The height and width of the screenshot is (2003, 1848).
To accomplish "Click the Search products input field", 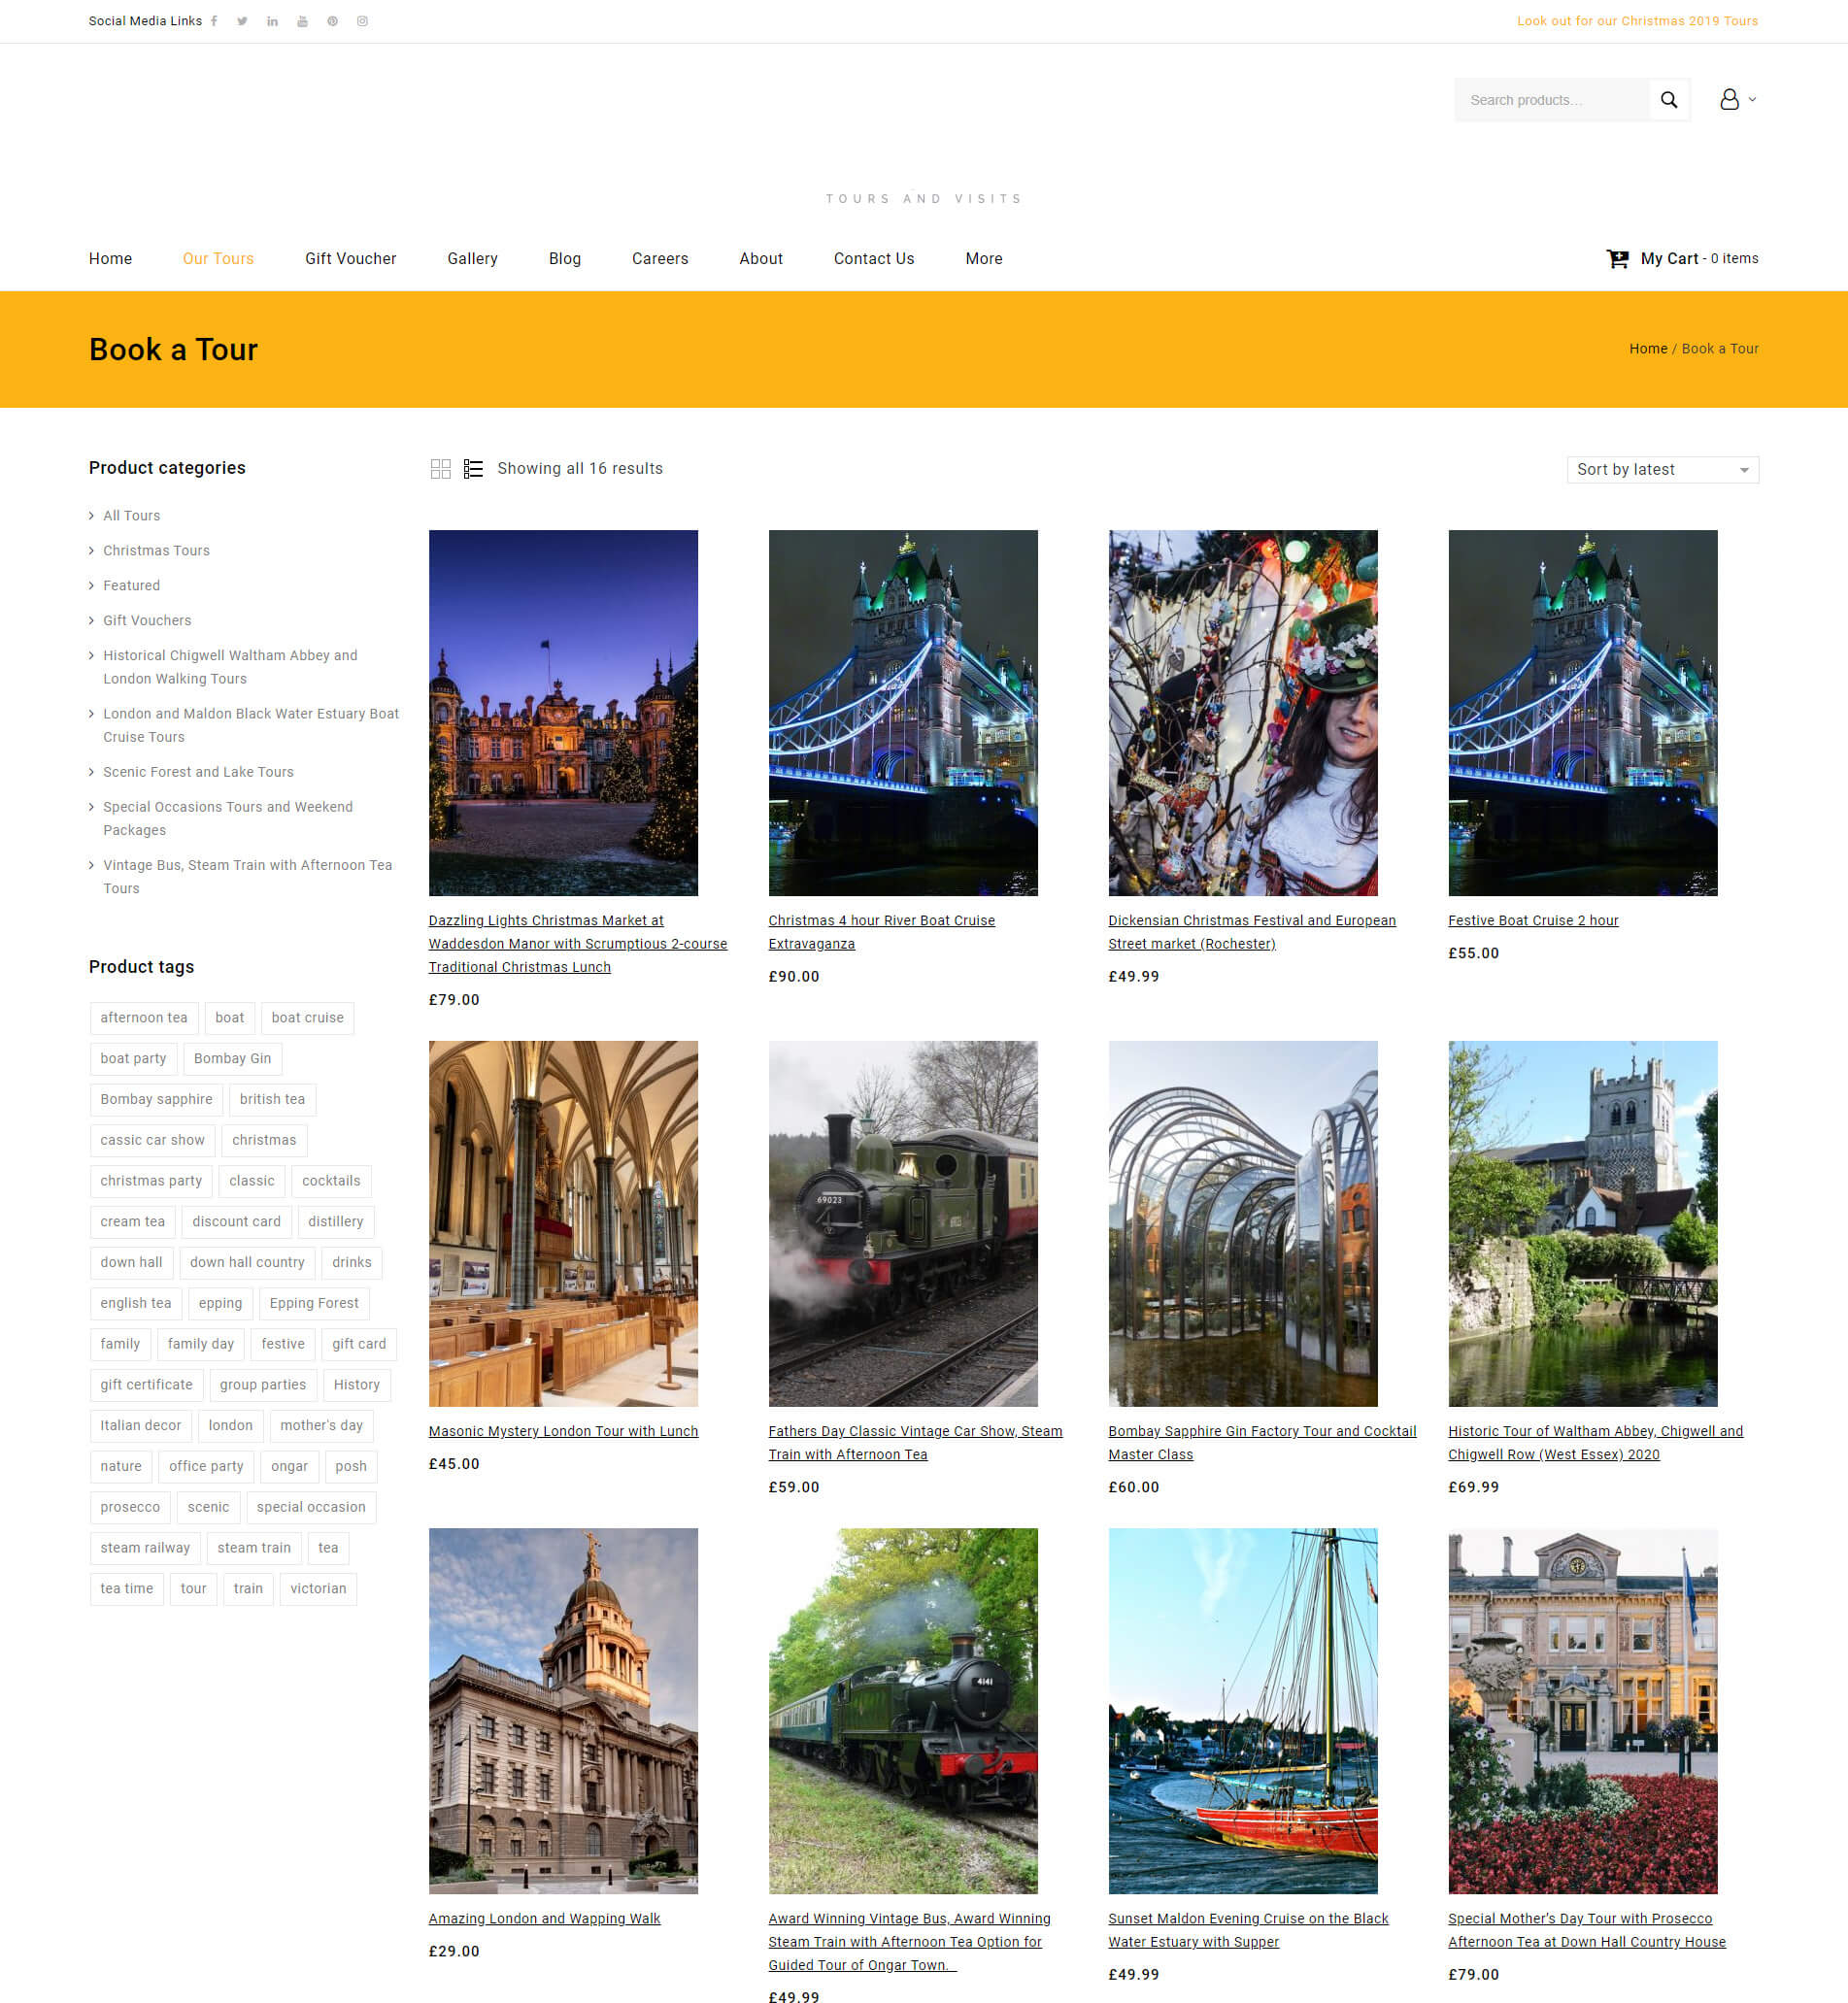I will pyautogui.click(x=1552, y=100).
